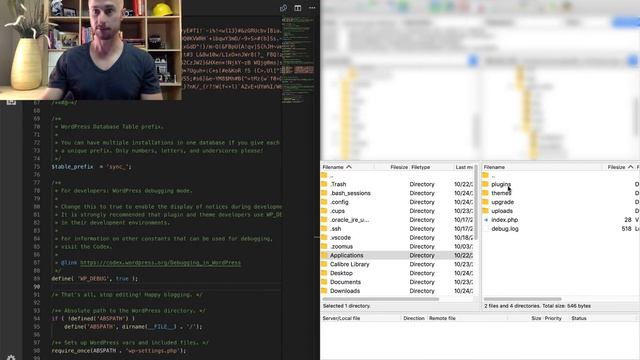Click the .Trash folder icon
Screen dimensions: 640x360
324,184
